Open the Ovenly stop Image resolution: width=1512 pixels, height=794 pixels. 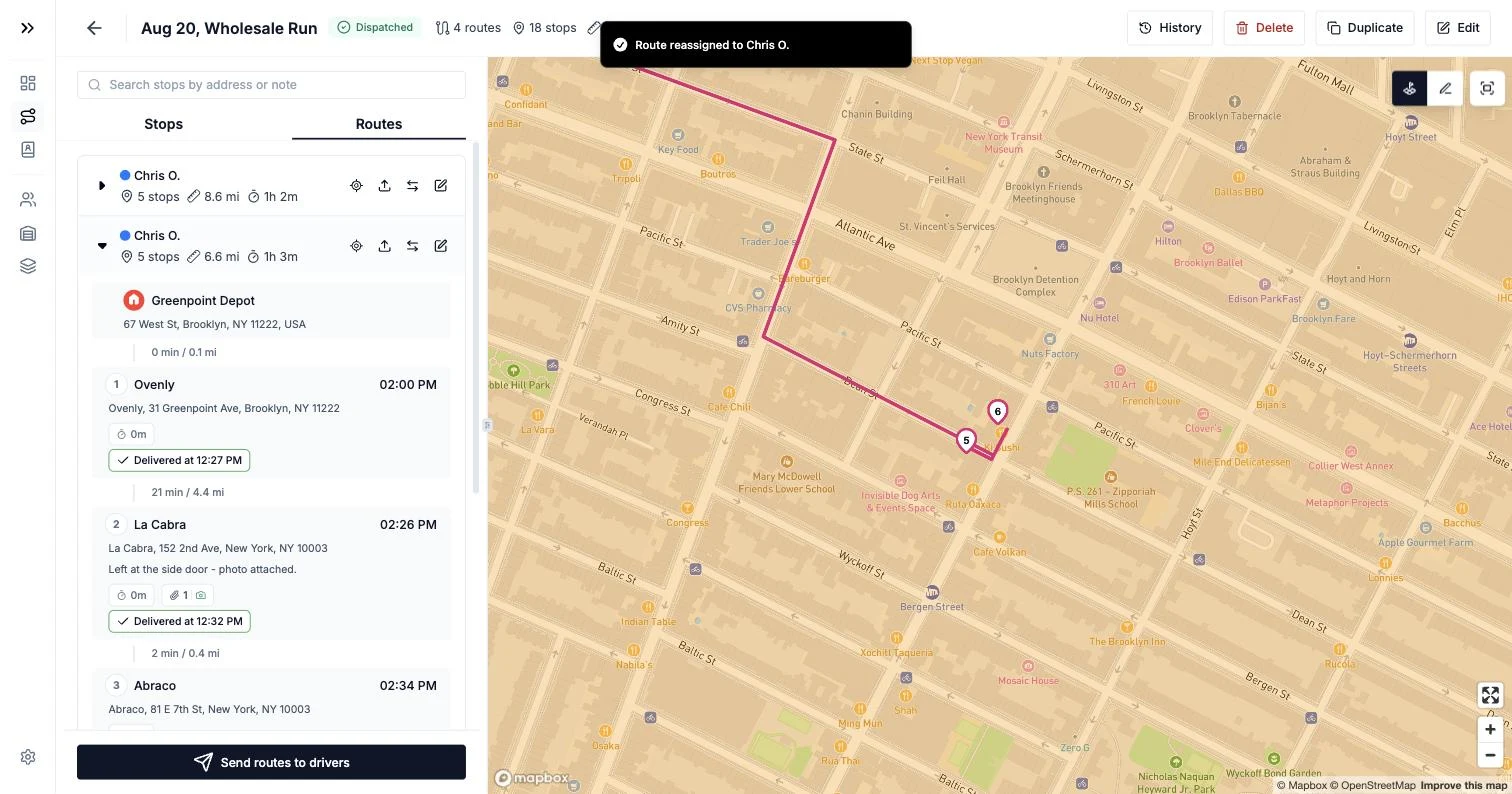(271, 422)
